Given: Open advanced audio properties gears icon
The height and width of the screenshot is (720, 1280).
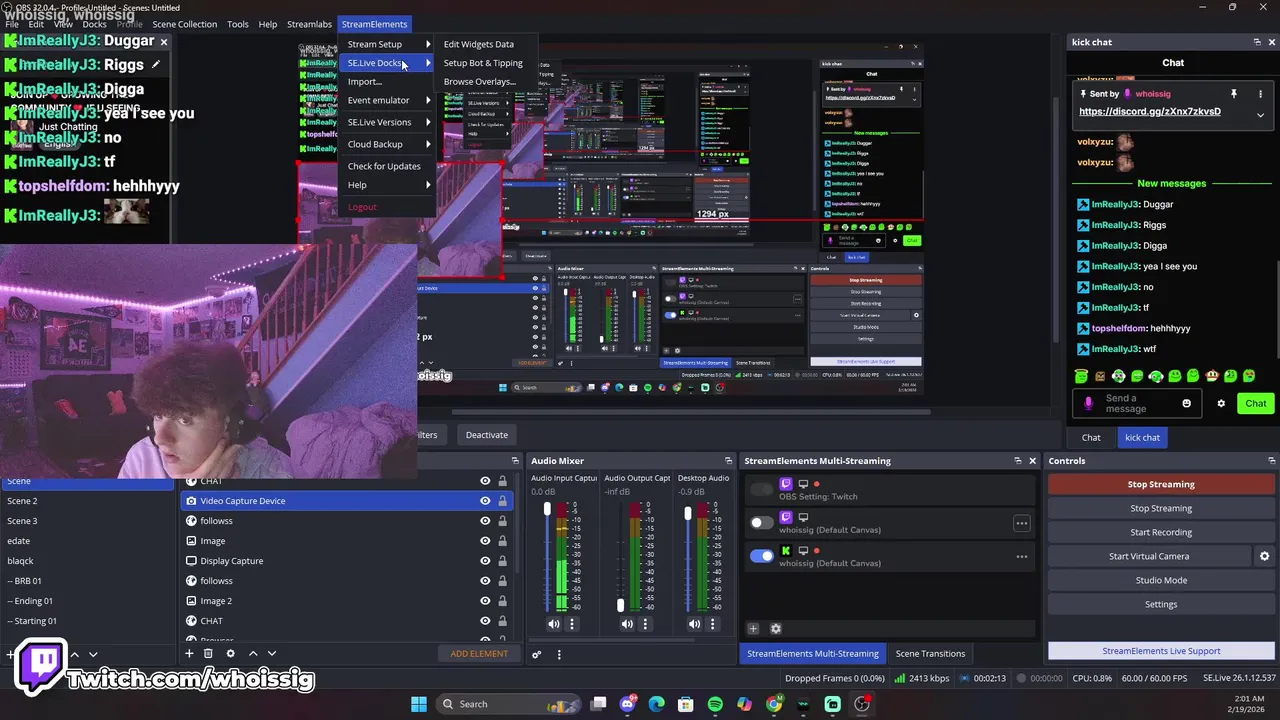Looking at the screenshot, I should point(536,654).
